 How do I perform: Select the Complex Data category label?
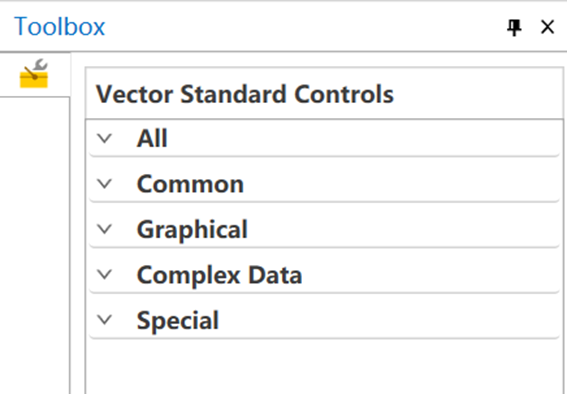(x=219, y=275)
